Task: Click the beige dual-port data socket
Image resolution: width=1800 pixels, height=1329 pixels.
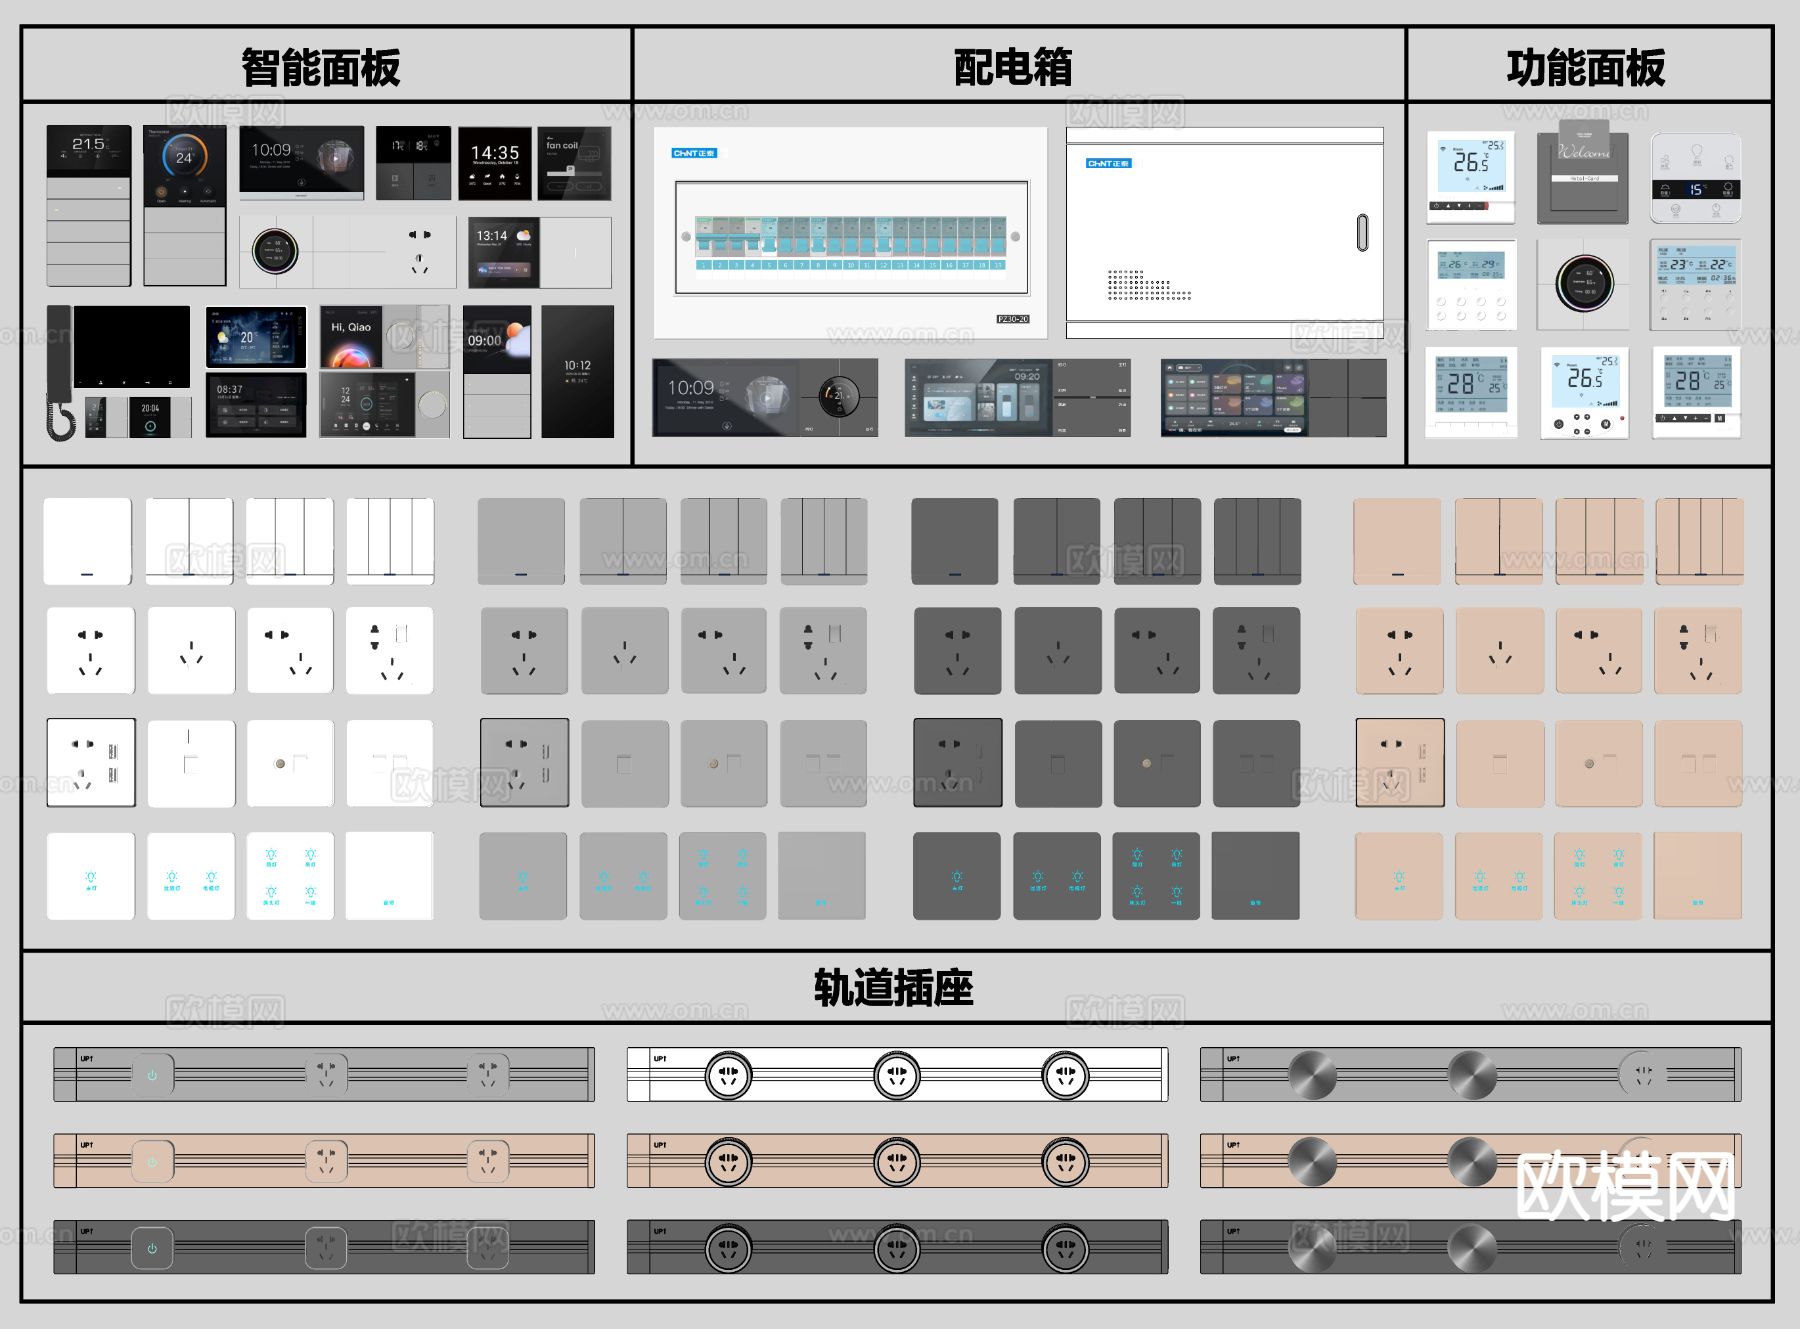Action: coord(1698,763)
